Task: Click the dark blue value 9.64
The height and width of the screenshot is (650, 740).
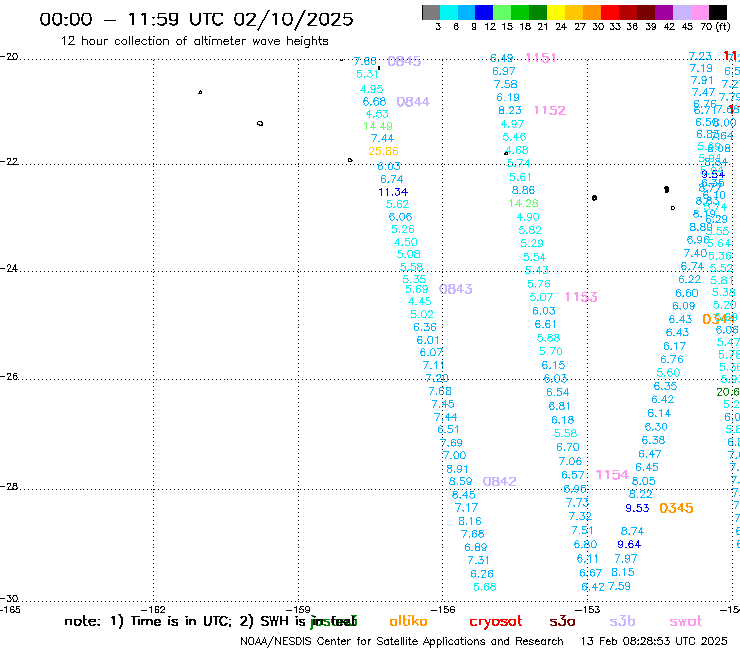Action: point(629,544)
